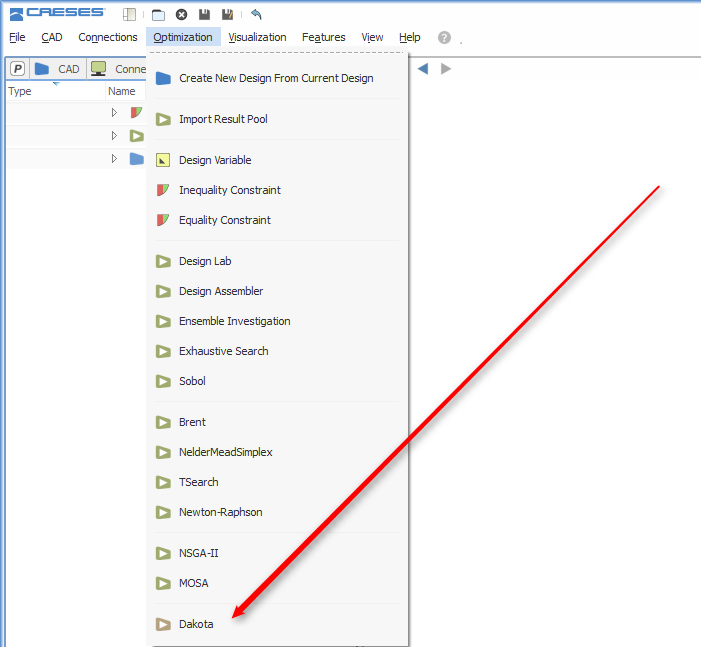Screen dimensions: 701x647
Task: Click the NSGA-II engine icon
Action: (163, 554)
